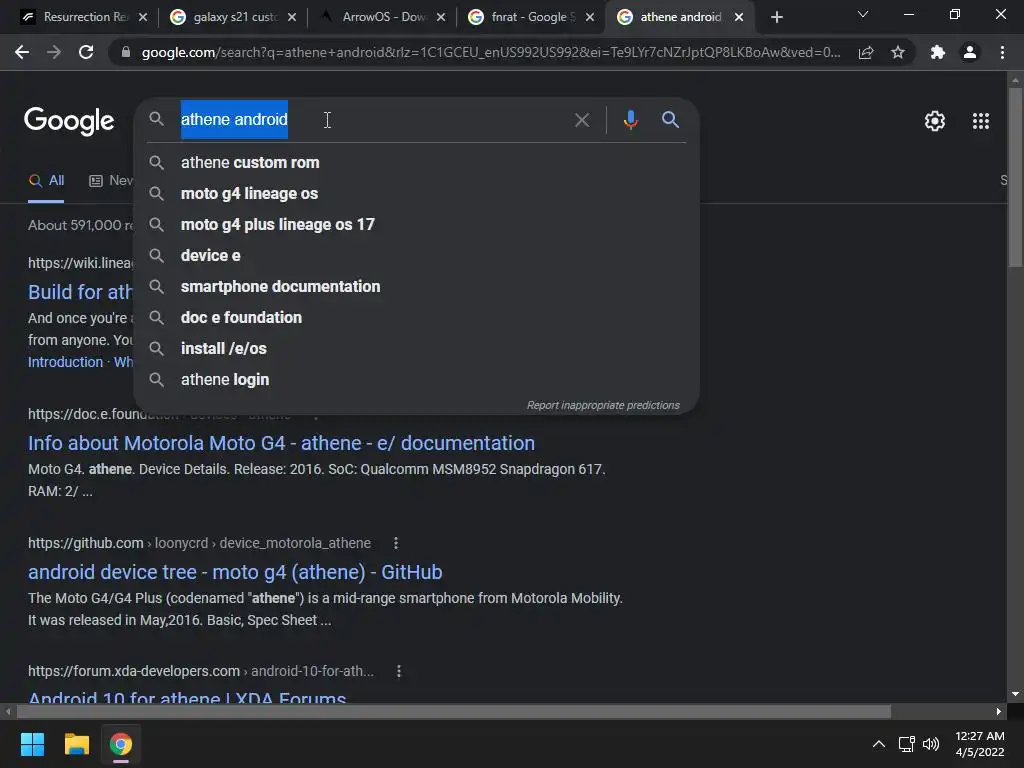Viewport: 1024px width, 768px height.
Task: Open Chrome three-dot menu
Action: [x=1002, y=52]
